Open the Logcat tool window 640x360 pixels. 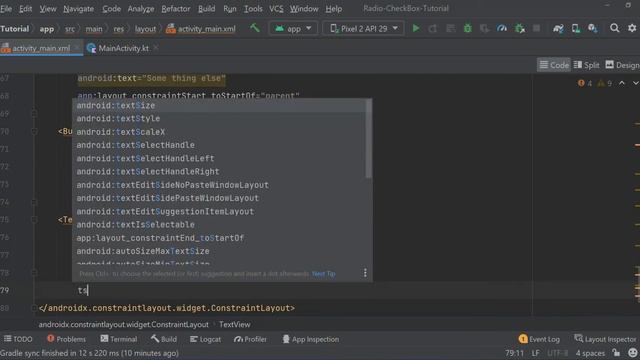(x=205, y=339)
